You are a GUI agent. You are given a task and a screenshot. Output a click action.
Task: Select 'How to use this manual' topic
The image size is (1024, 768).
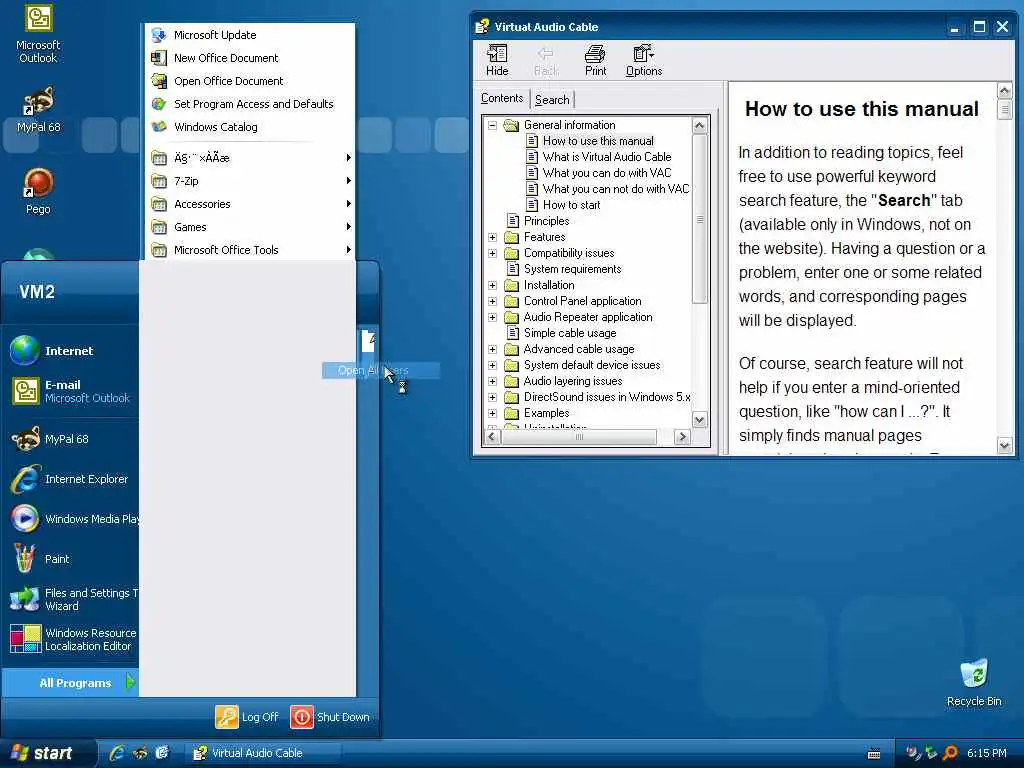[598, 141]
